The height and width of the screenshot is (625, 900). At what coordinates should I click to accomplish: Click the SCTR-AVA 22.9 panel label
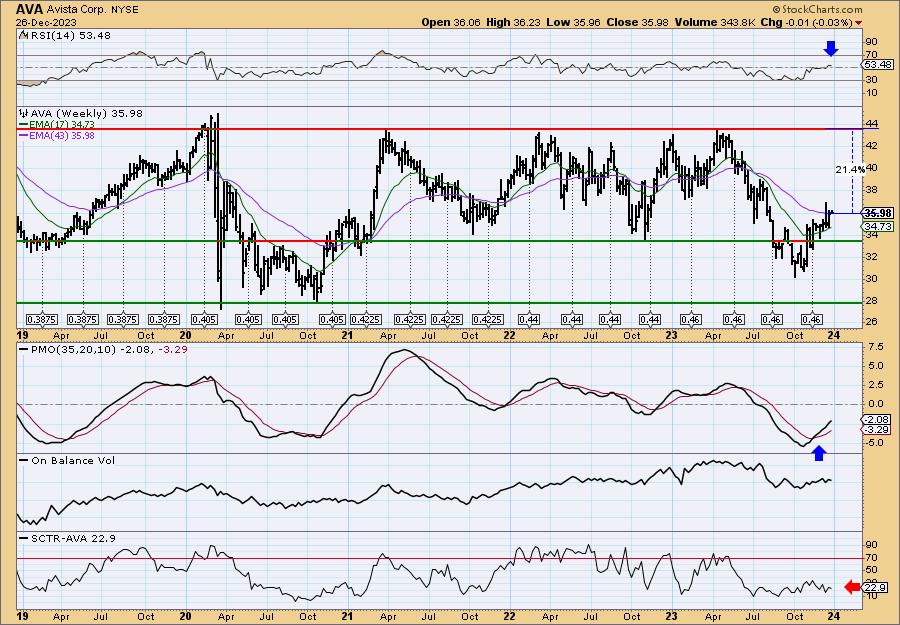(x=73, y=538)
